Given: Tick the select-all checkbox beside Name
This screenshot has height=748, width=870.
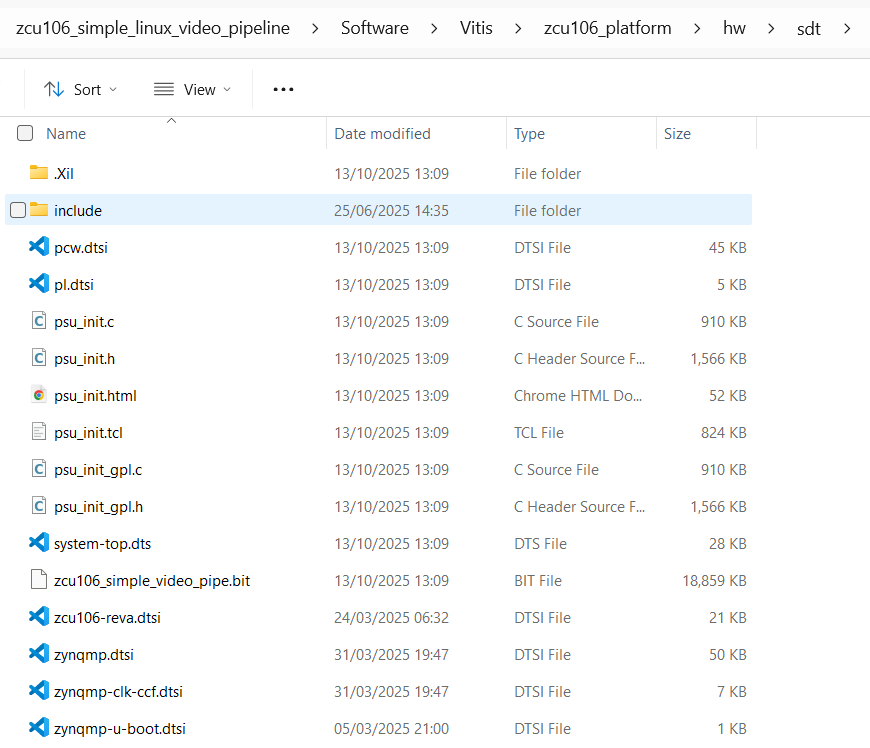Looking at the screenshot, I should click(x=25, y=133).
